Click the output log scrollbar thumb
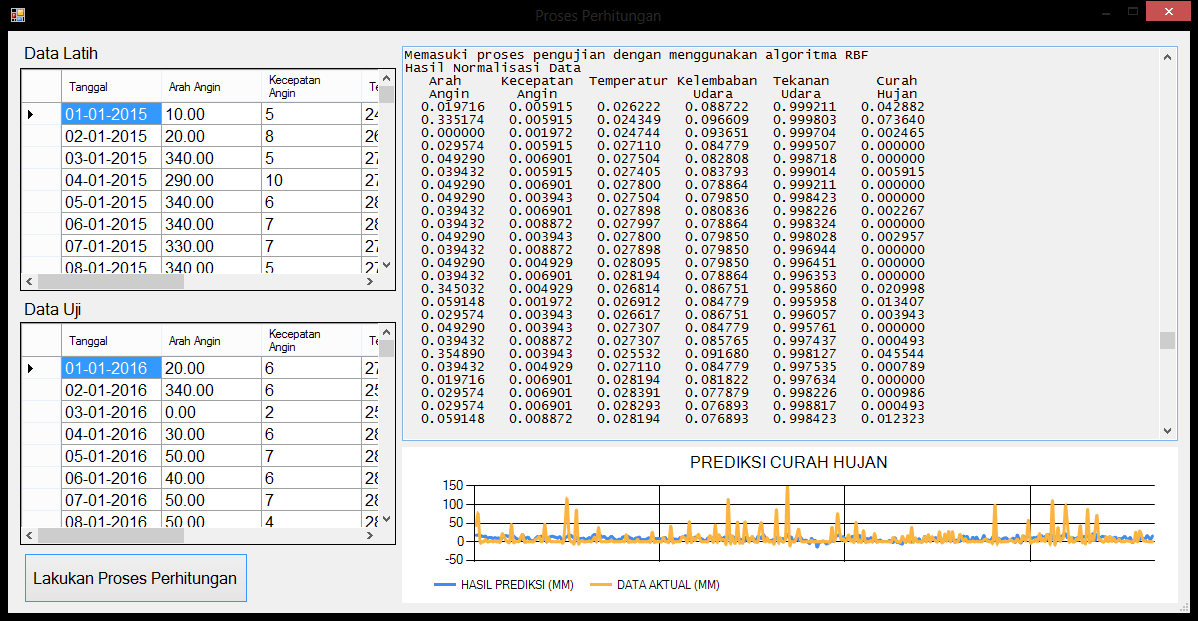Image resolution: width=1198 pixels, height=621 pixels. click(x=1167, y=341)
